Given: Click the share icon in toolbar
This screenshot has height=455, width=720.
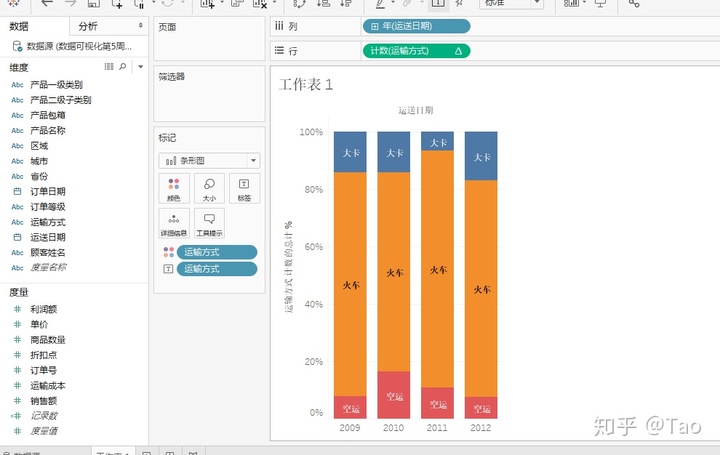Looking at the screenshot, I should click(x=634, y=3).
